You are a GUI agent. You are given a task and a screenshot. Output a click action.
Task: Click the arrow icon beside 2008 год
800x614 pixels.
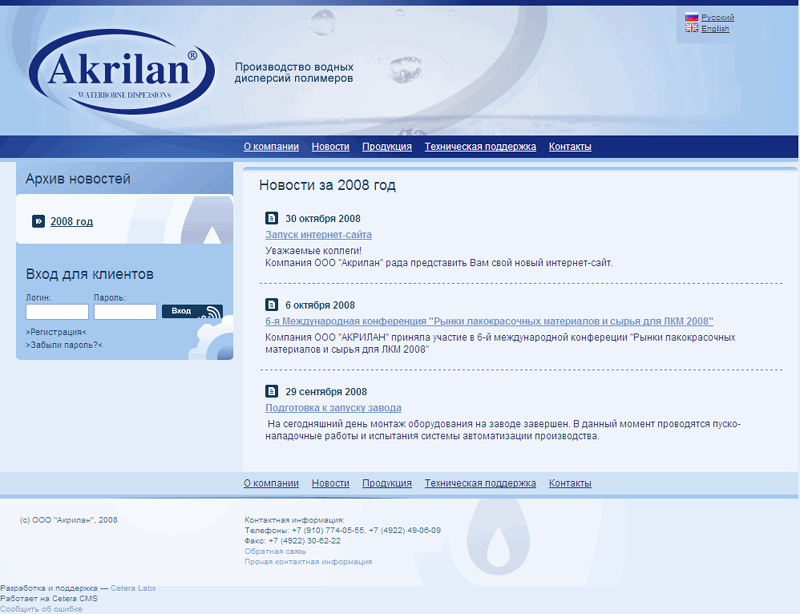pyautogui.click(x=38, y=221)
